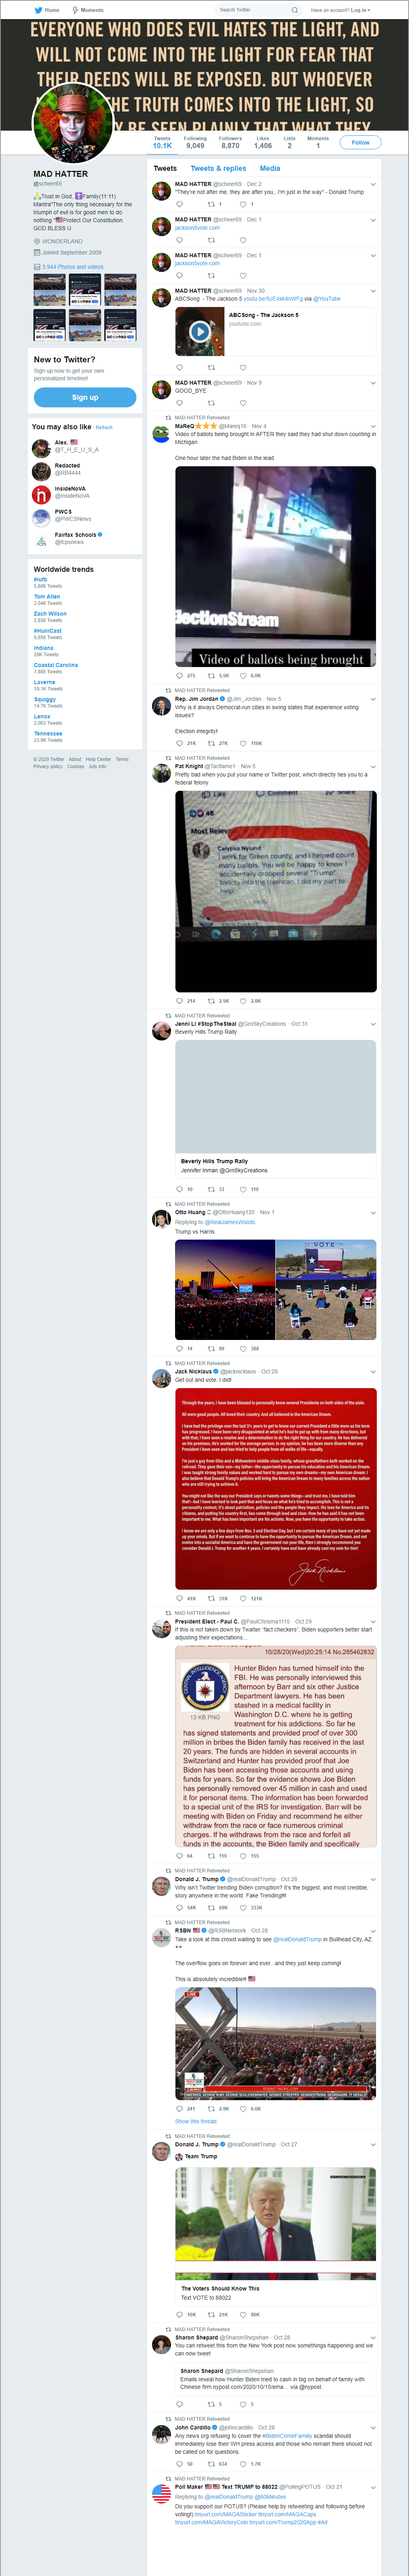Screen dimensions: 409x2576
Task: Open InsideNoVA profile avatar
Action: click(41, 494)
